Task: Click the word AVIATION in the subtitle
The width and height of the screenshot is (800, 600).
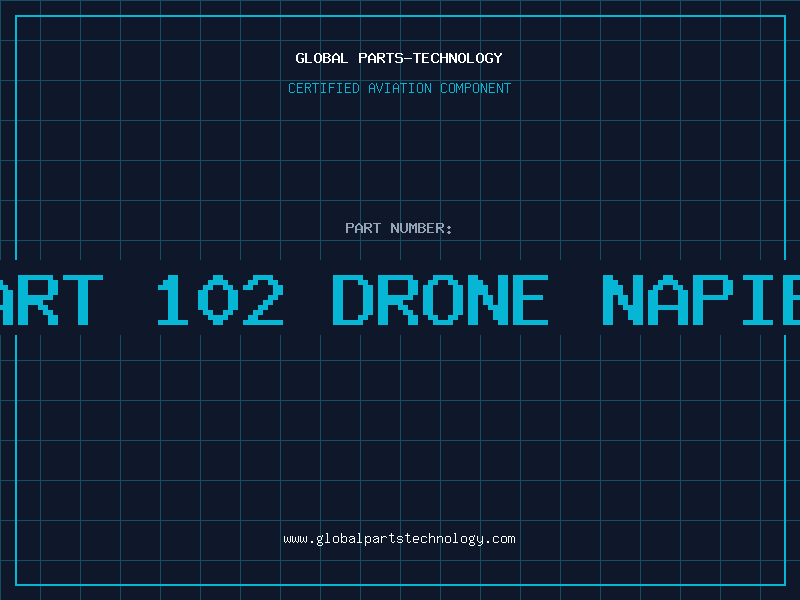Action: [x=401, y=89]
